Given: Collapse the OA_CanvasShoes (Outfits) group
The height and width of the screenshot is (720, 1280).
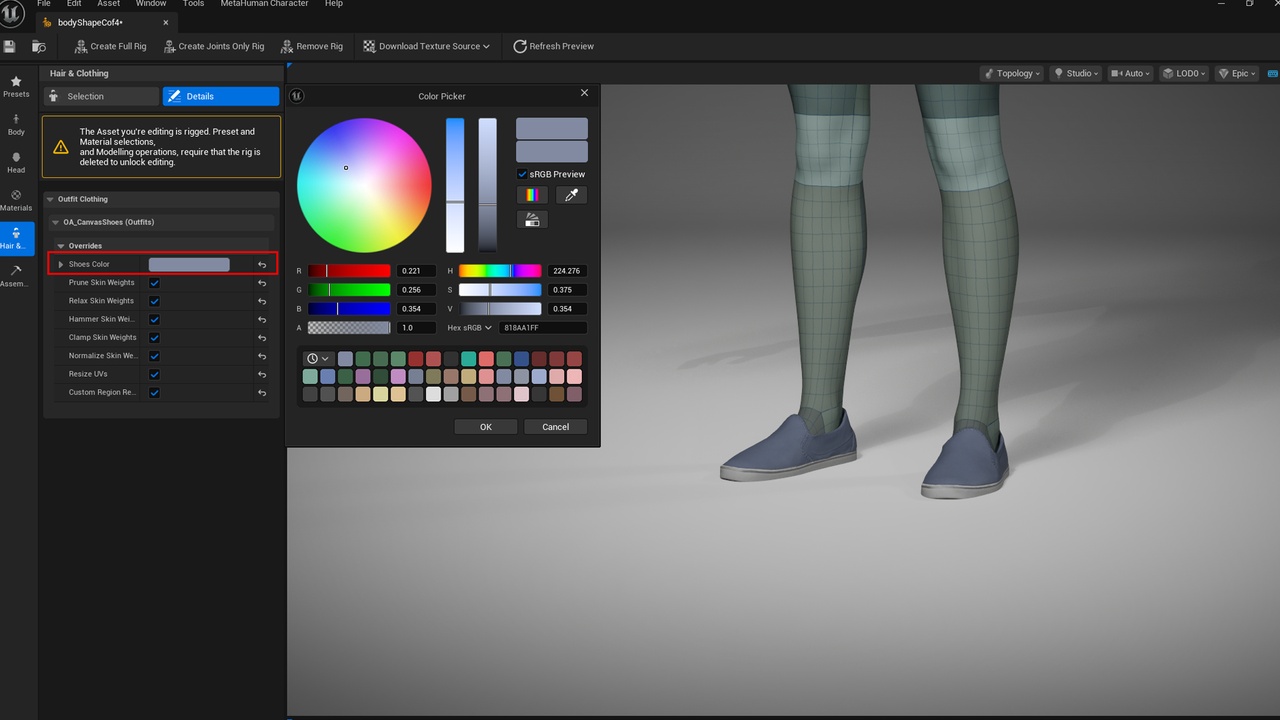Looking at the screenshot, I should (56, 222).
